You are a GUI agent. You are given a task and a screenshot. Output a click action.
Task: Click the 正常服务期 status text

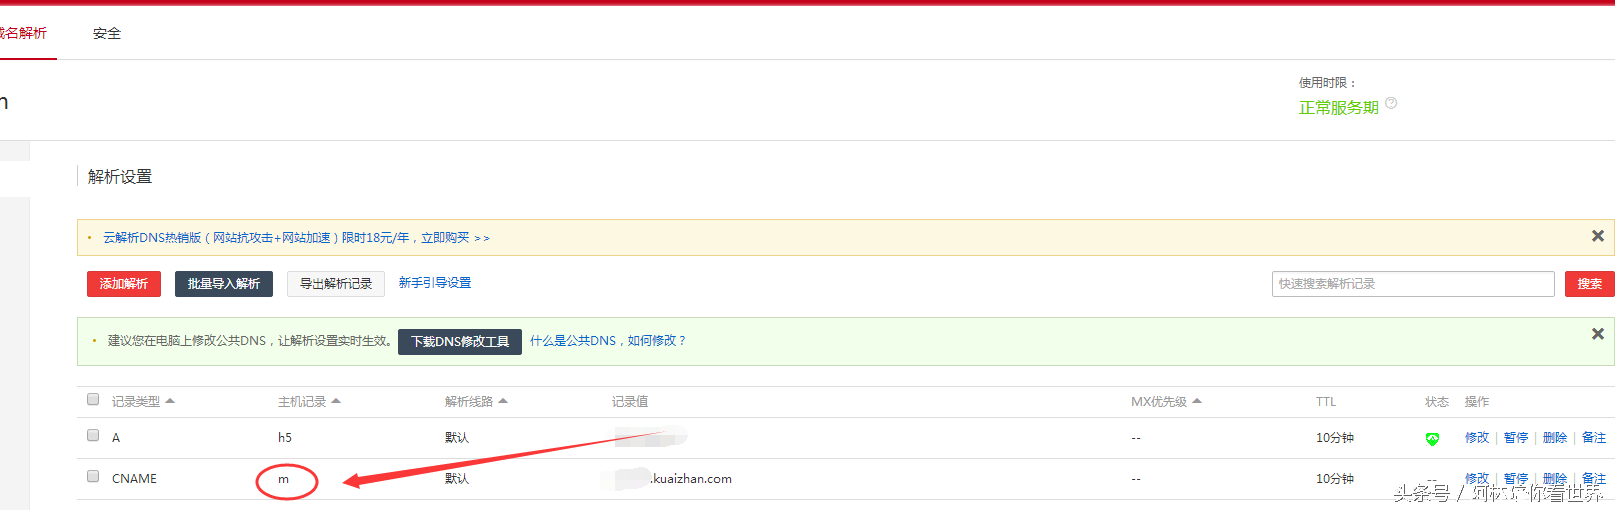tap(1338, 108)
